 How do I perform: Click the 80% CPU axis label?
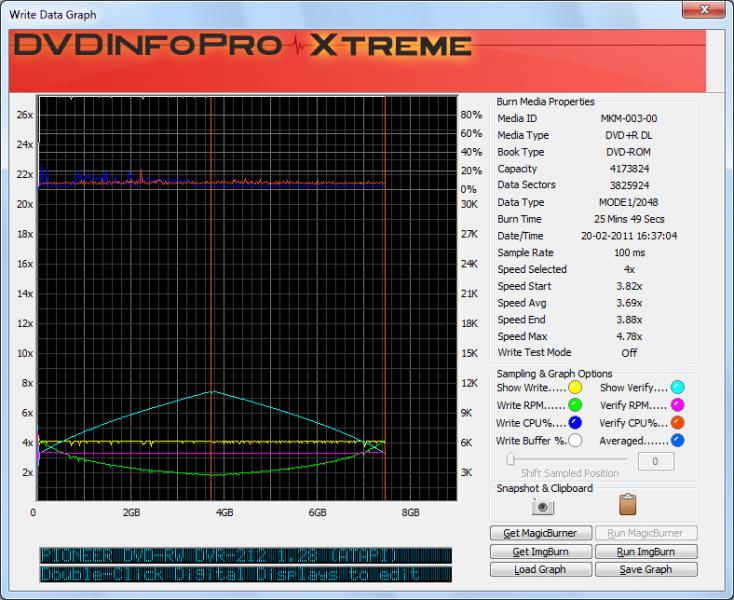point(471,115)
